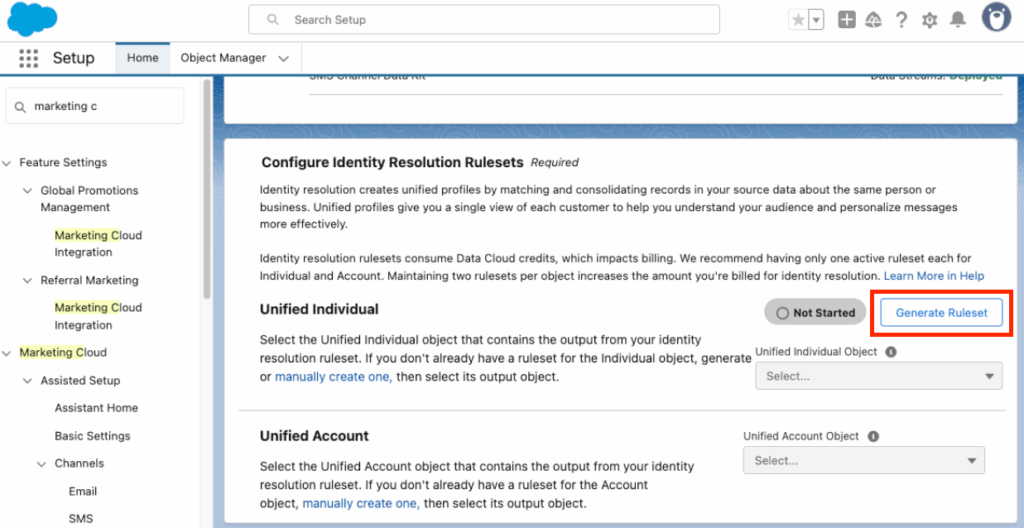Screen dimensions: 1024x528
Task: Click the sidebar vertical scrollbar
Action: (206, 189)
